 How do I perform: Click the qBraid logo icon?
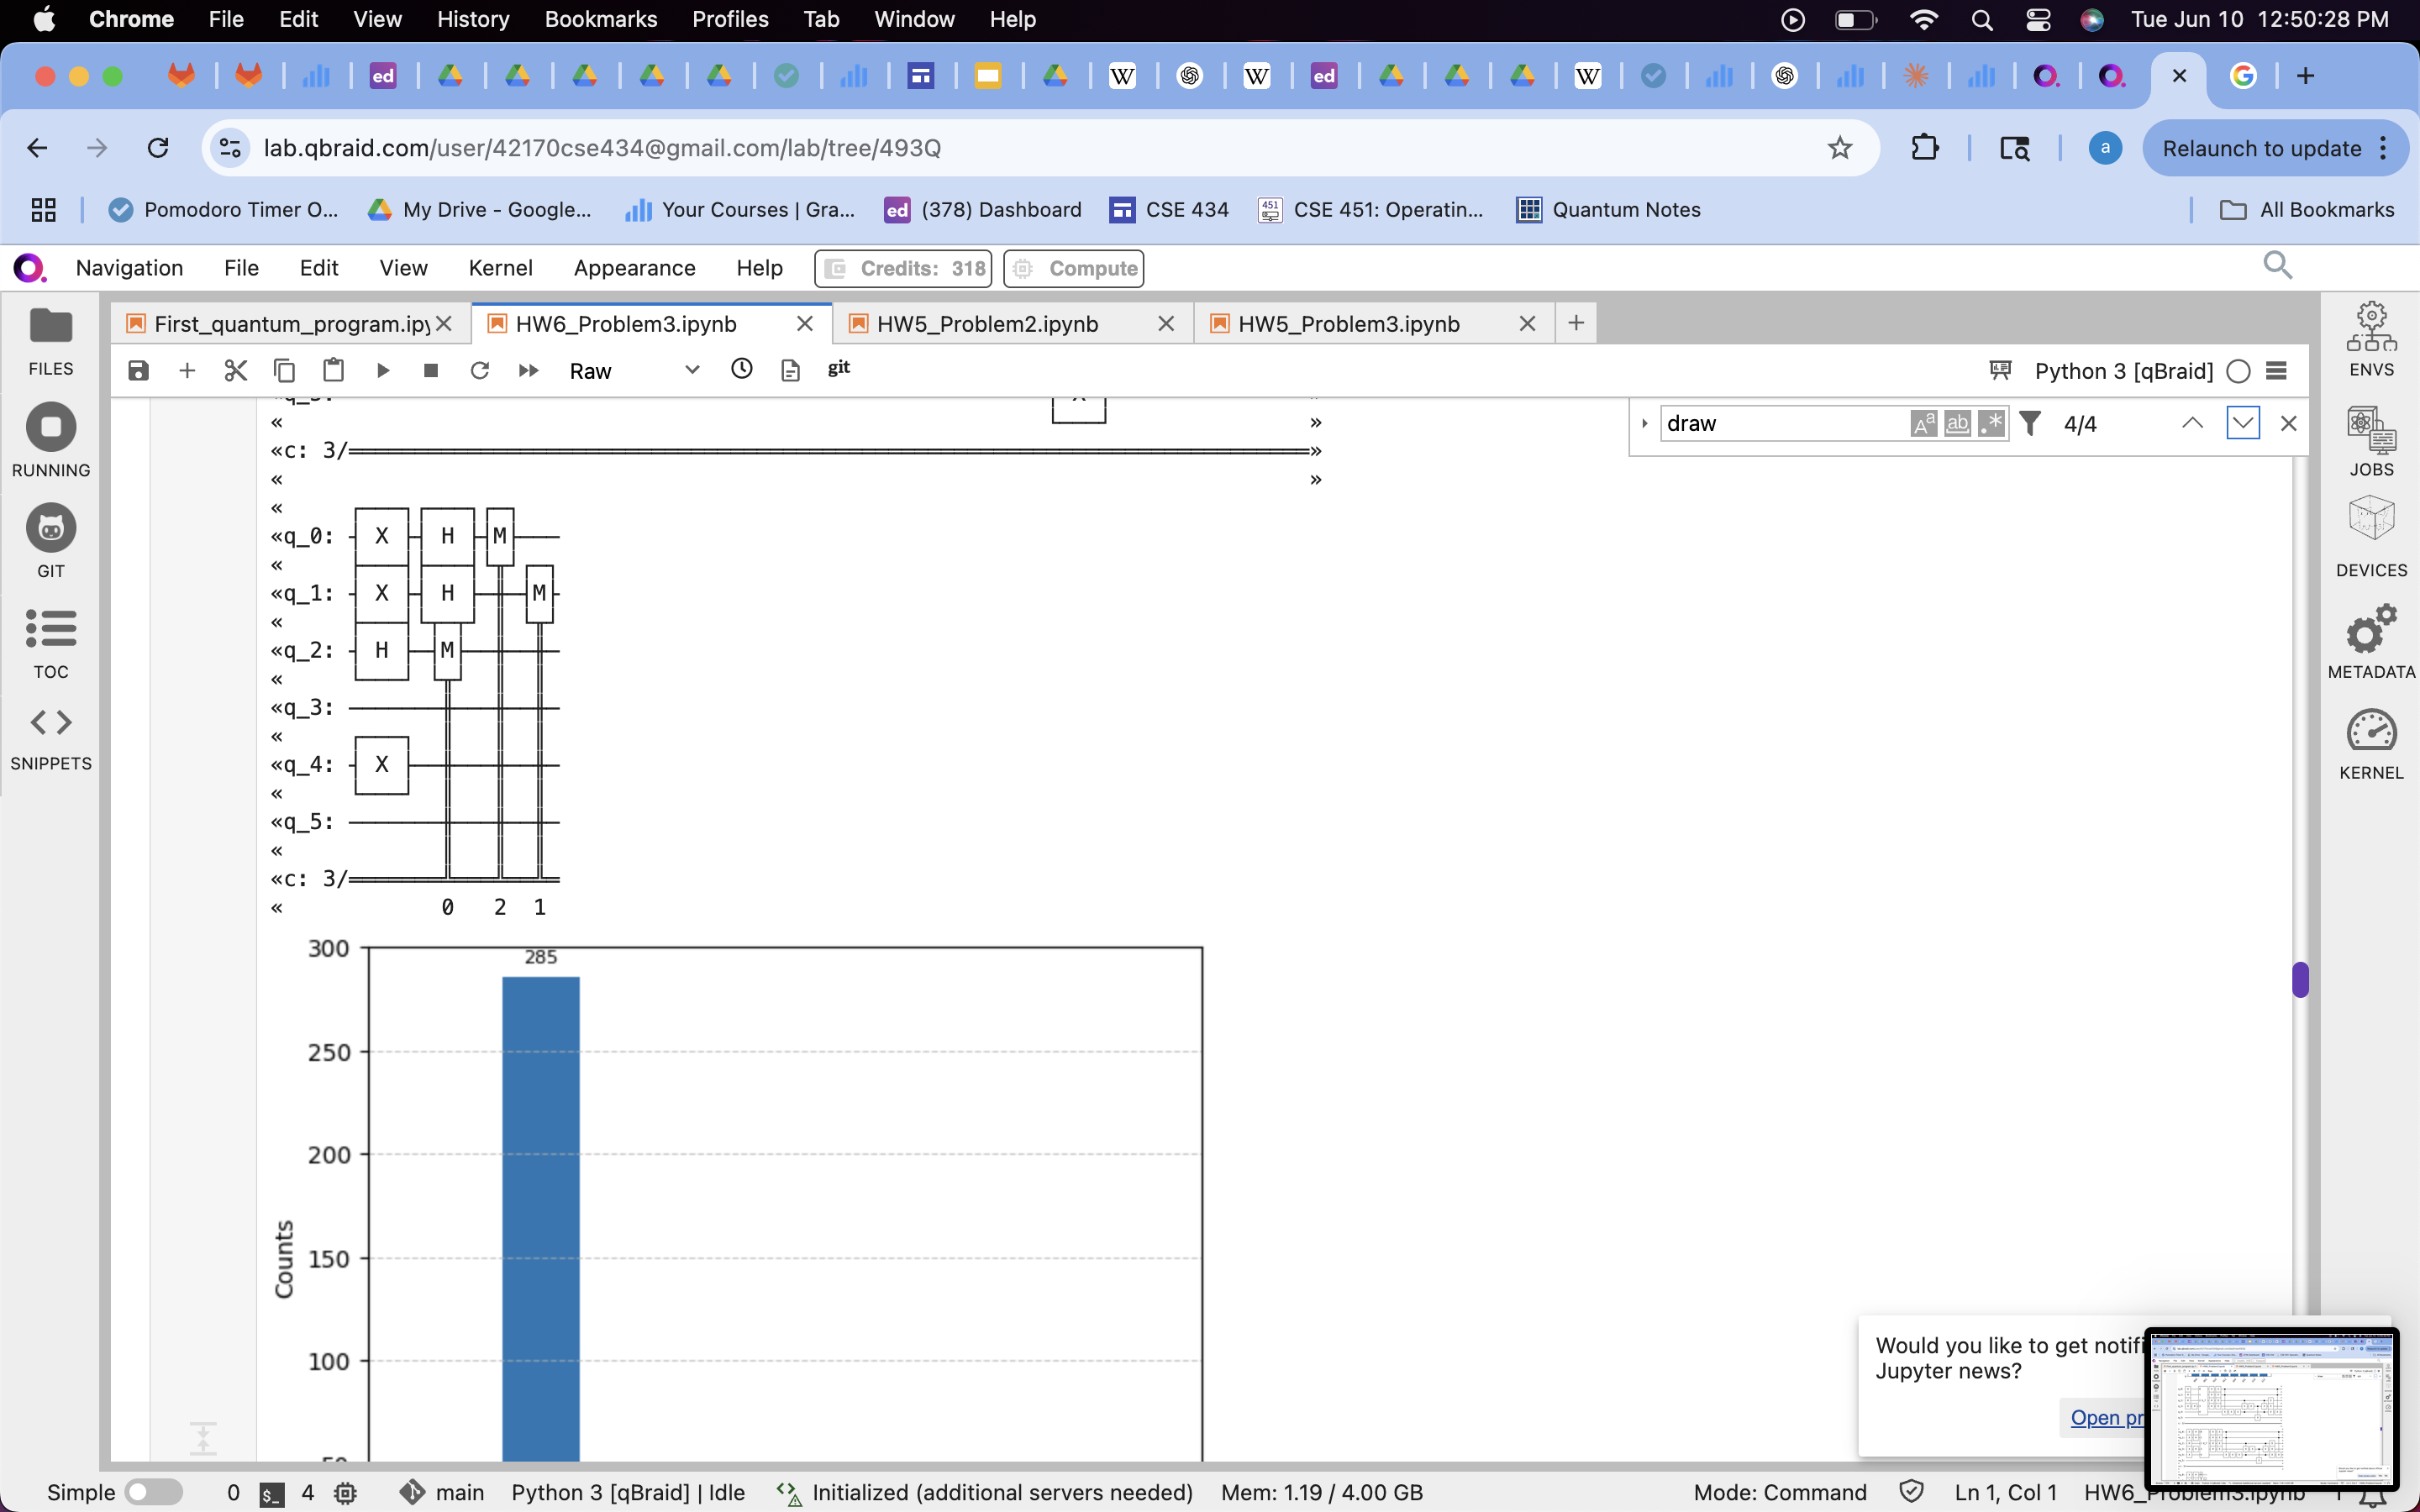point(29,268)
